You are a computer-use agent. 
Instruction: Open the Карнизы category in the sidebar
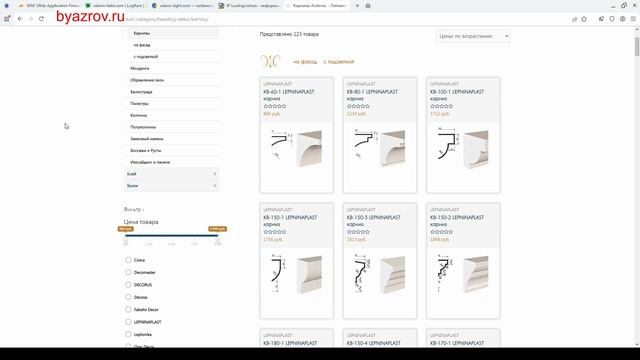(142, 33)
